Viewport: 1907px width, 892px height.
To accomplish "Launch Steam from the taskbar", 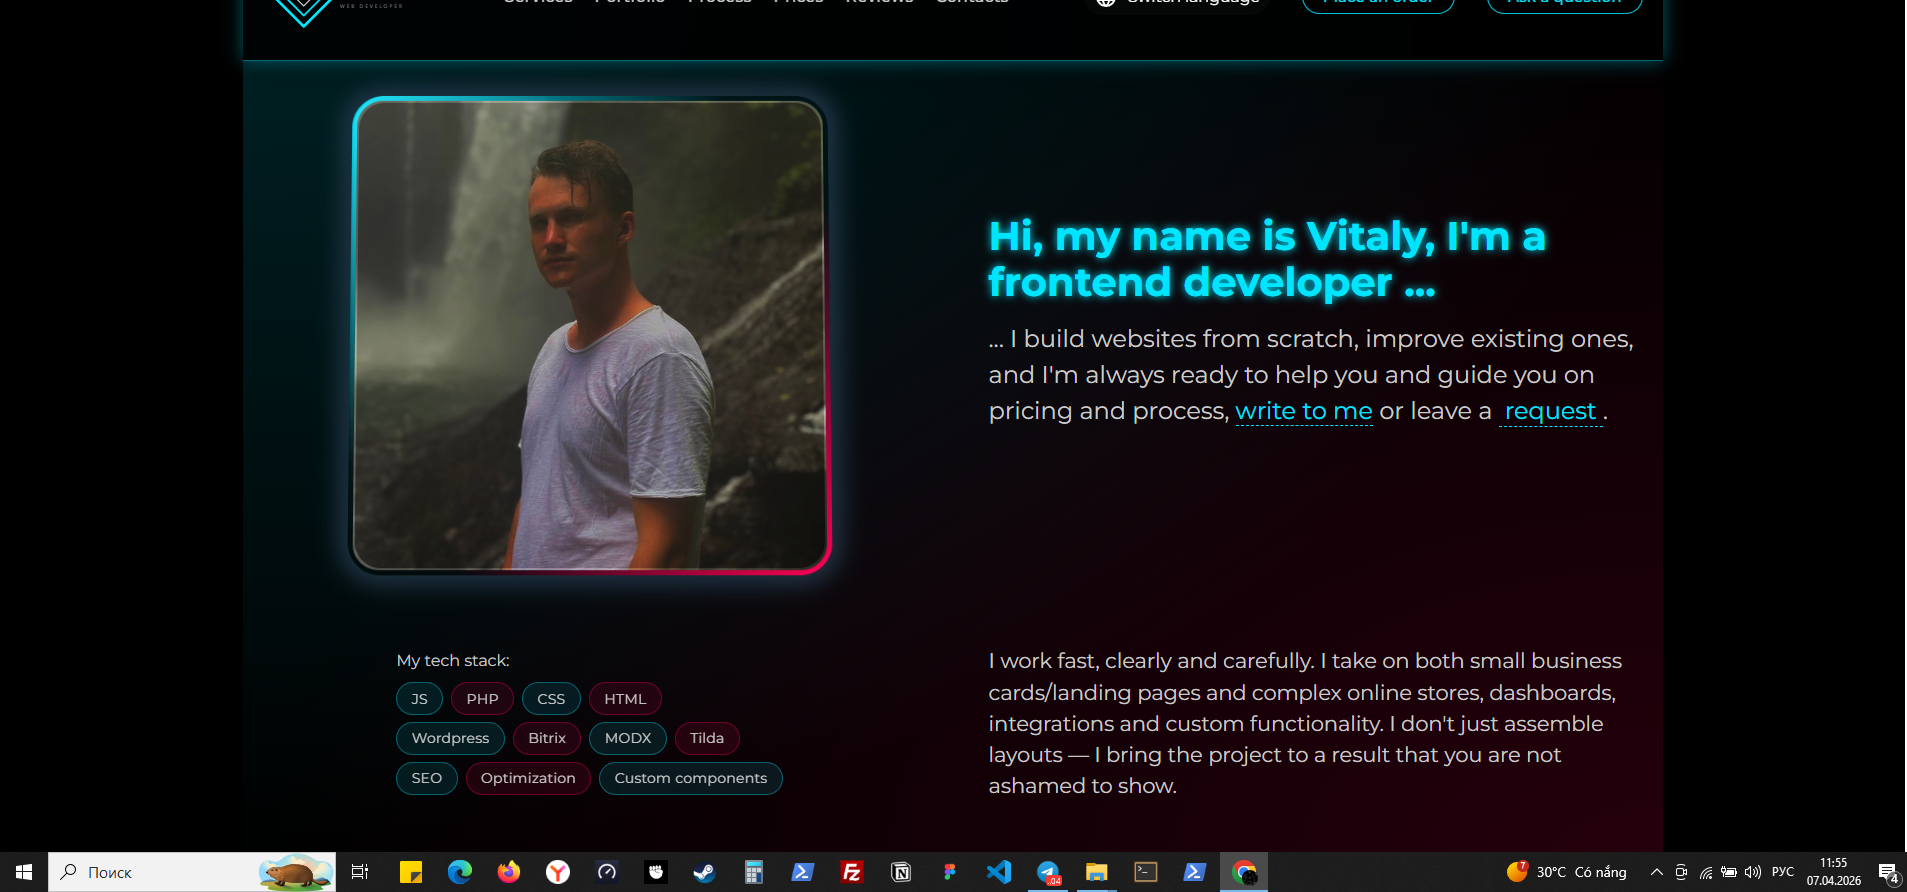I will pyautogui.click(x=705, y=872).
